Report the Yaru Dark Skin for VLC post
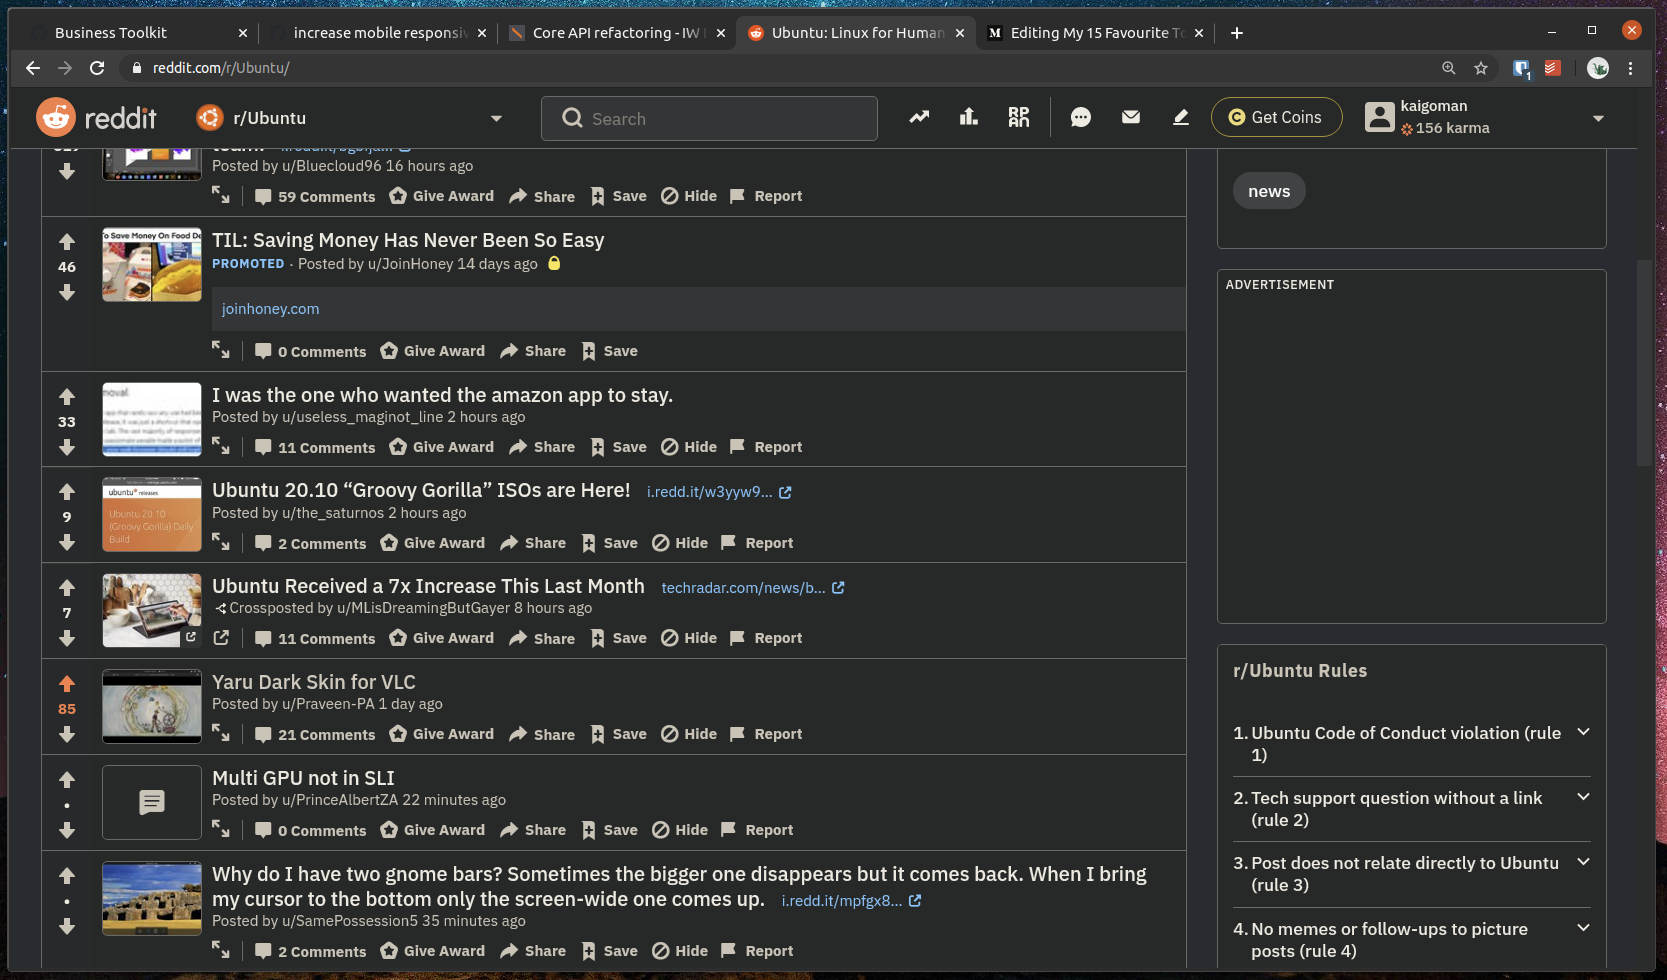This screenshot has width=1667, height=980. coord(766,734)
